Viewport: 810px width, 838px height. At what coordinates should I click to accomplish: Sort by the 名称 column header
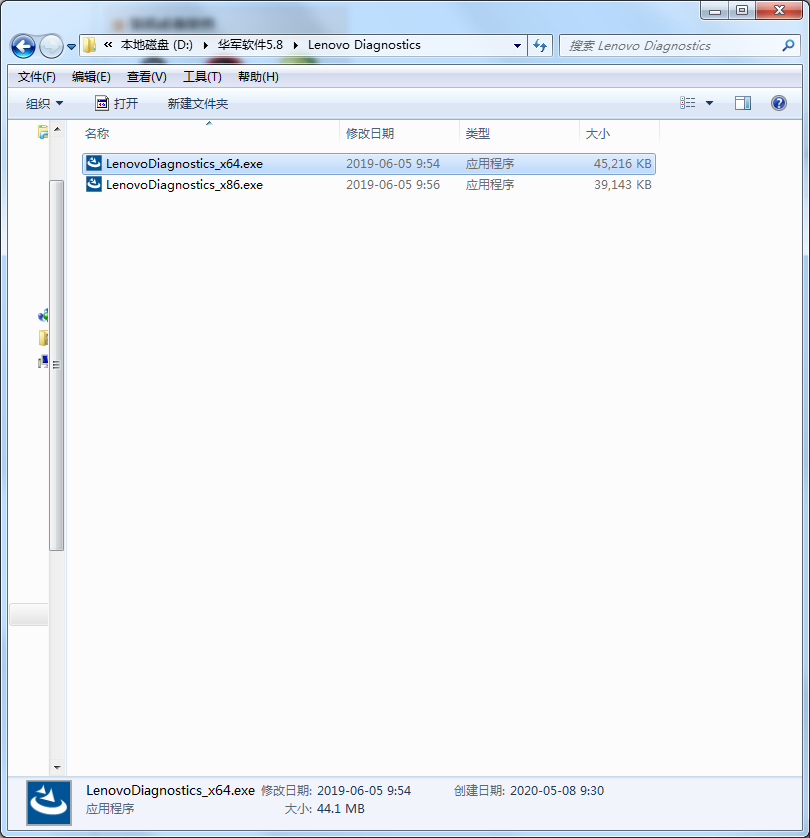(x=211, y=134)
